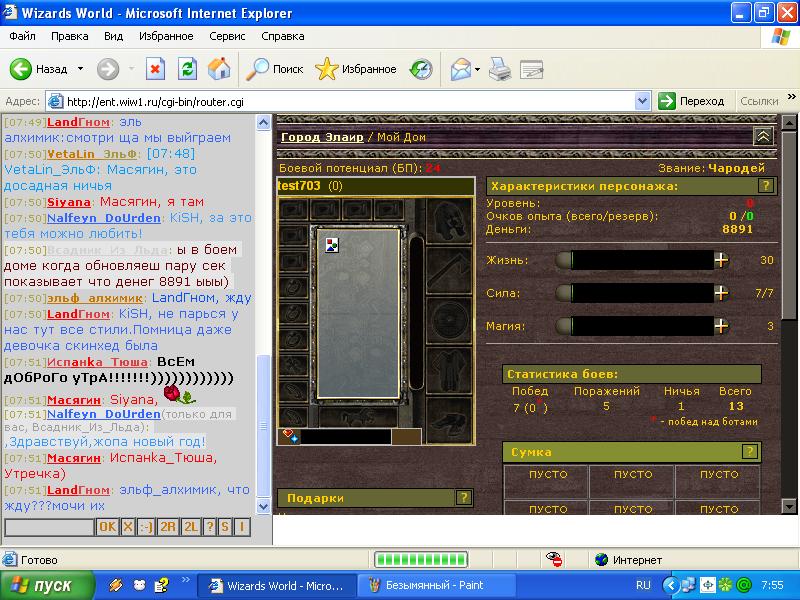Image resolution: width=800 pixels, height=600 pixels.
Task: Click the network connection tray icon
Action: tap(688, 585)
